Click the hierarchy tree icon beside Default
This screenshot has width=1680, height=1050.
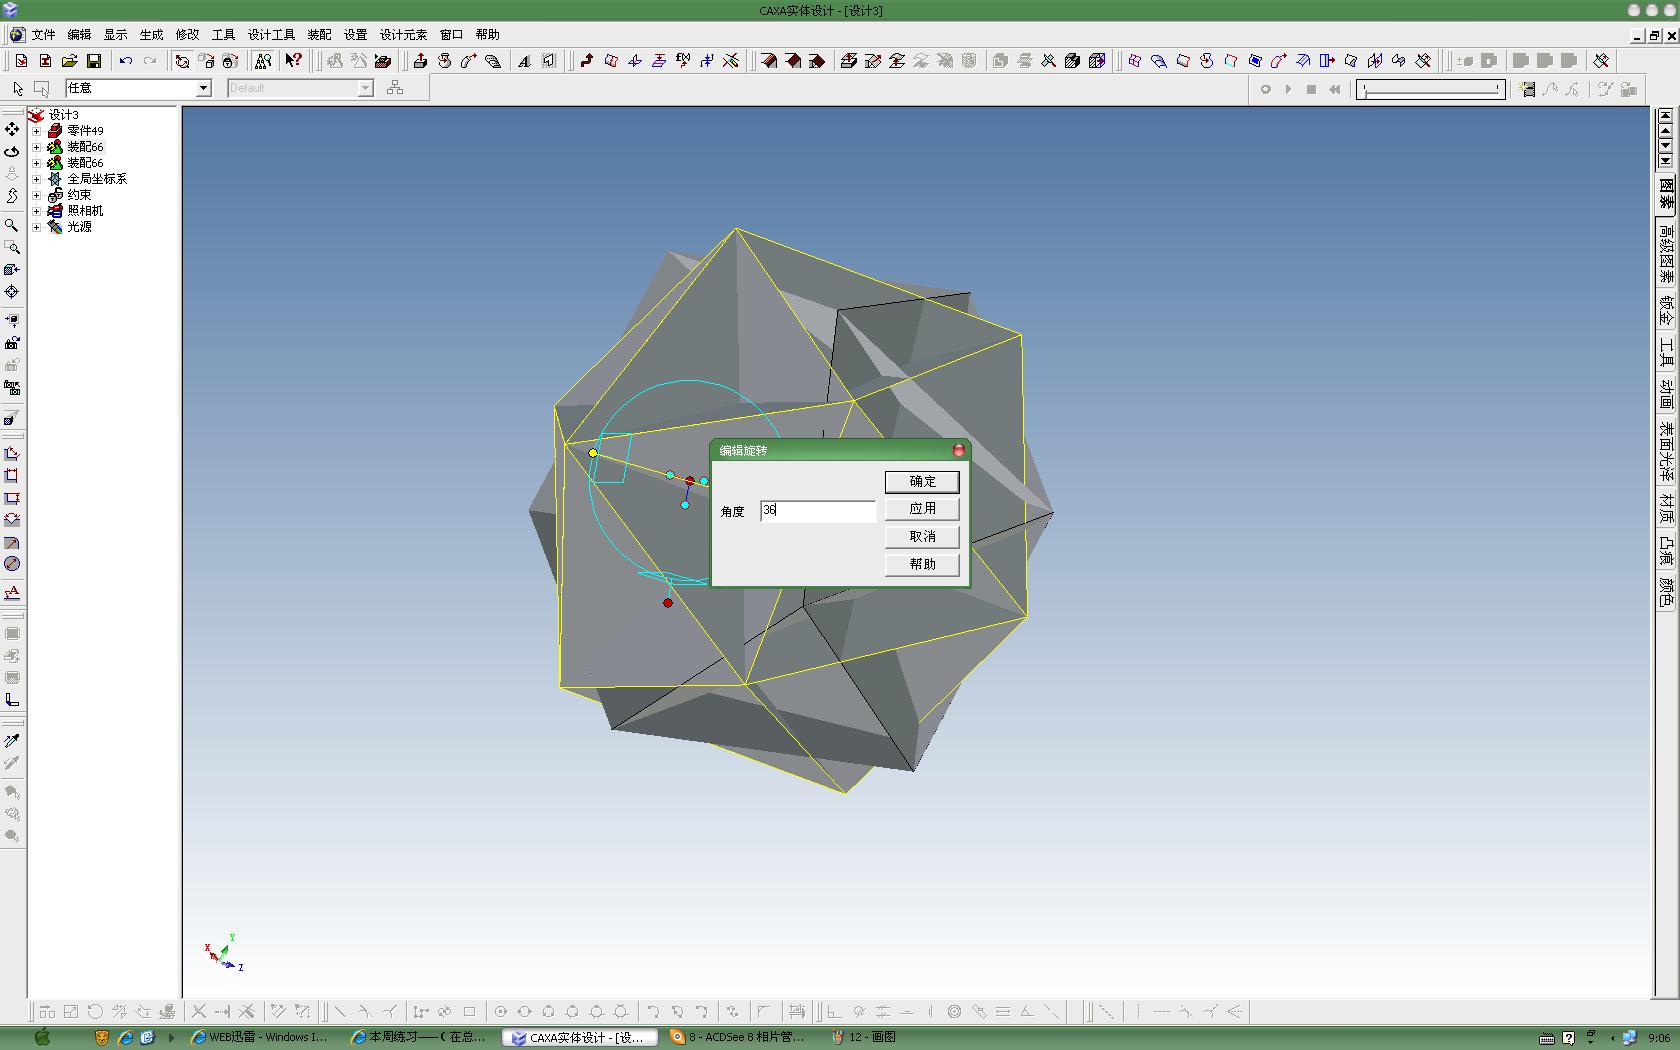(395, 88)
